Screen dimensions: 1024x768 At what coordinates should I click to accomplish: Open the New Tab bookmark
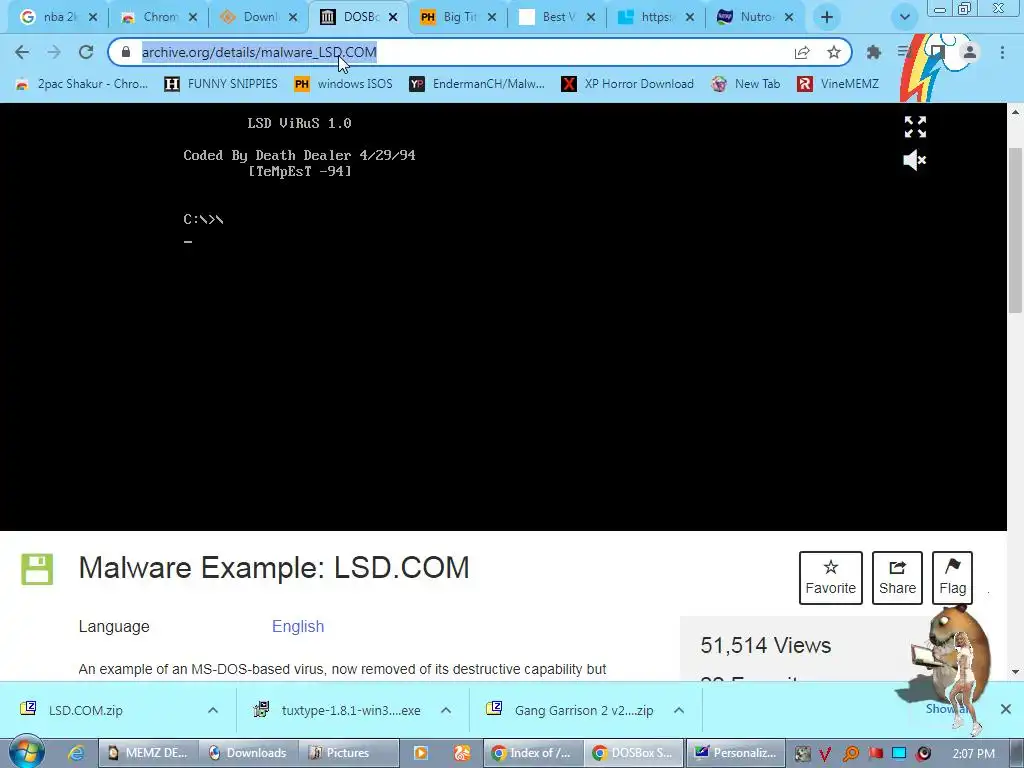pyautogui.click(x=746, y=84)
